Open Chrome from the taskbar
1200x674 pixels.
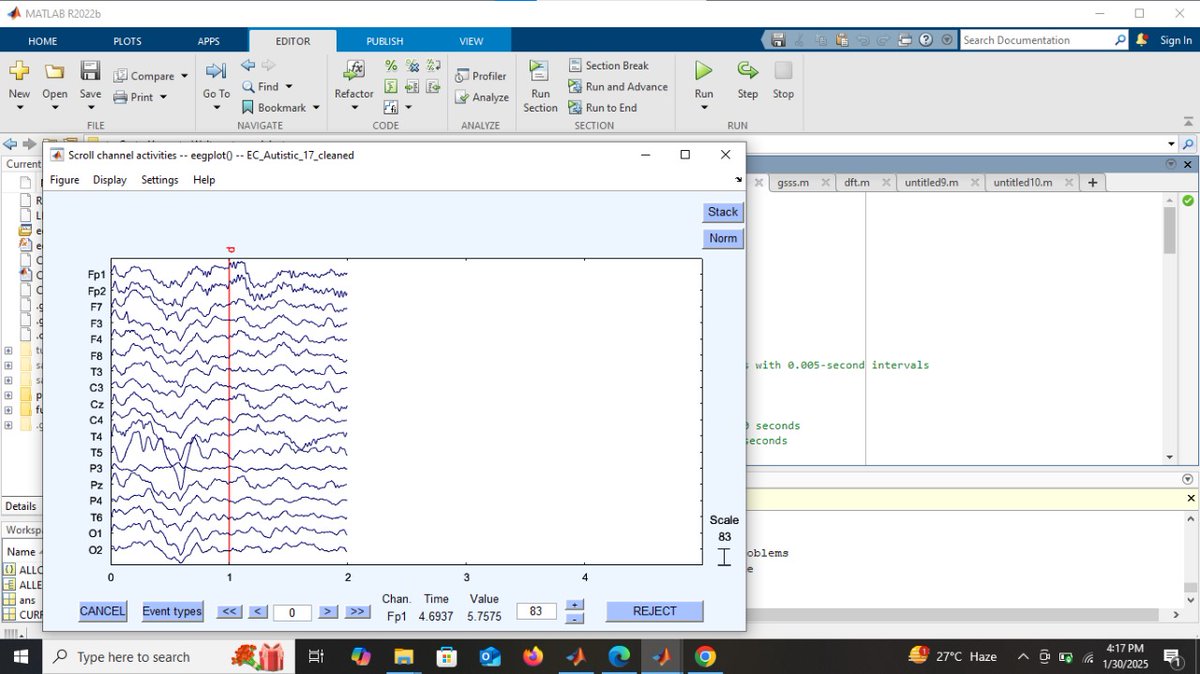(x=705, y=657)
